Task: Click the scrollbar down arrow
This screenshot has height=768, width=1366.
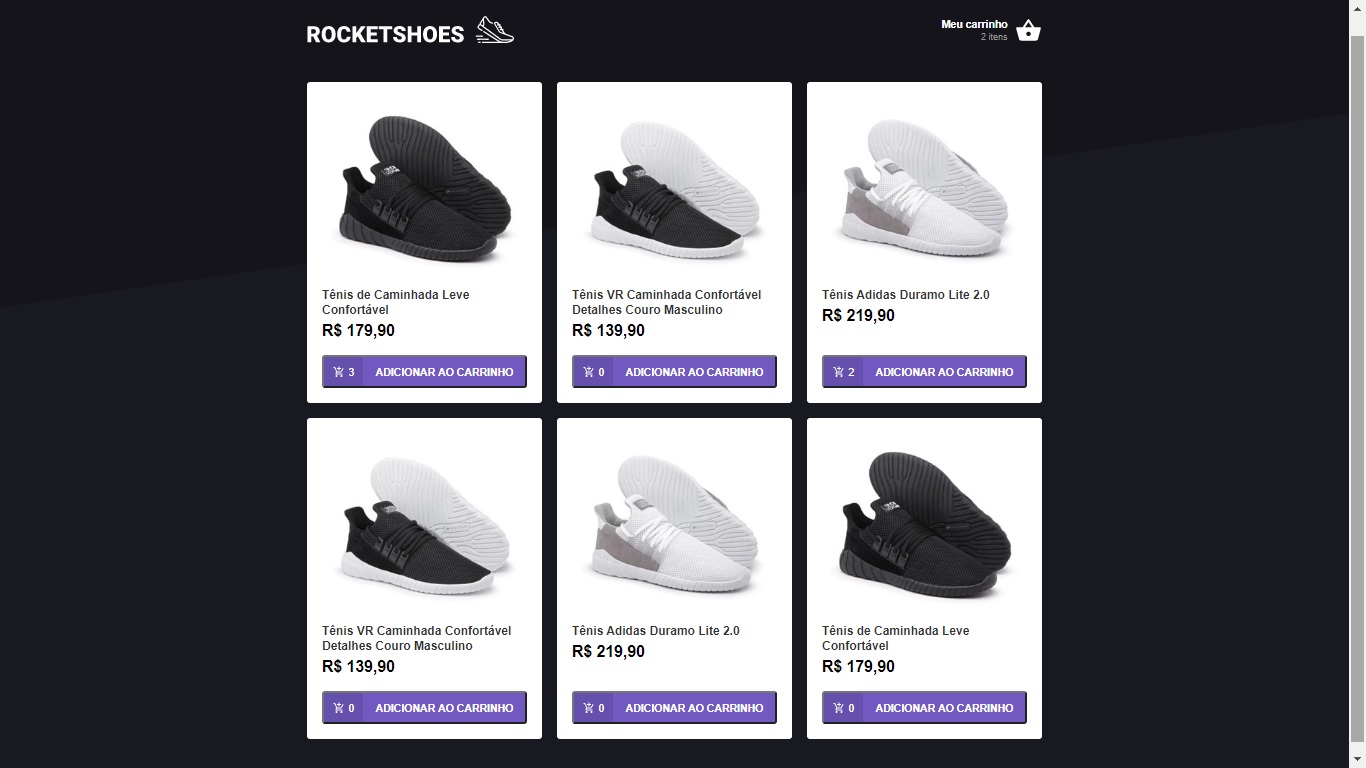Action: tap(1358, 759)
